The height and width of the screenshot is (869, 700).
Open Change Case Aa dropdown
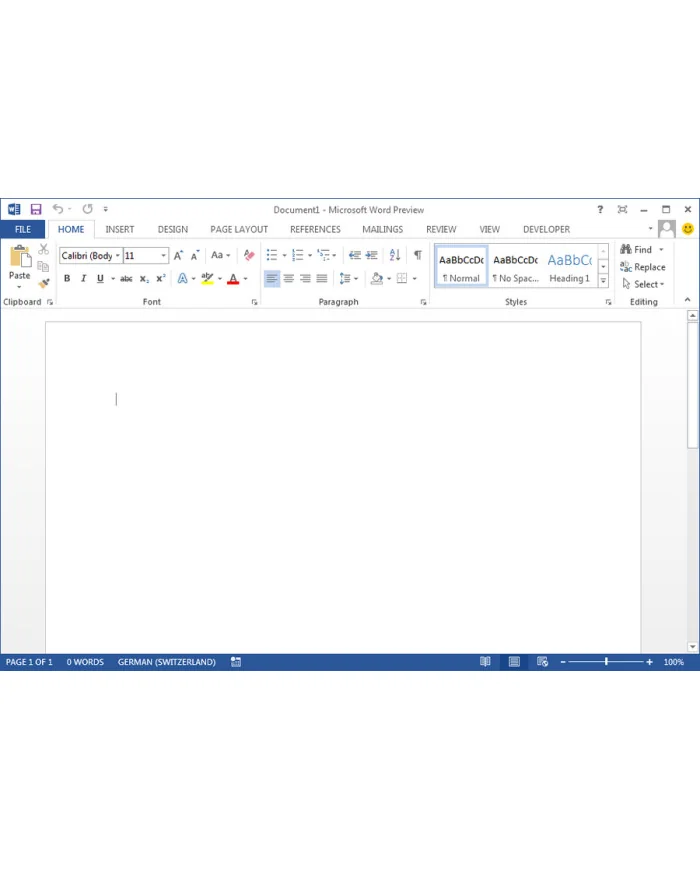tap(221, 255)
